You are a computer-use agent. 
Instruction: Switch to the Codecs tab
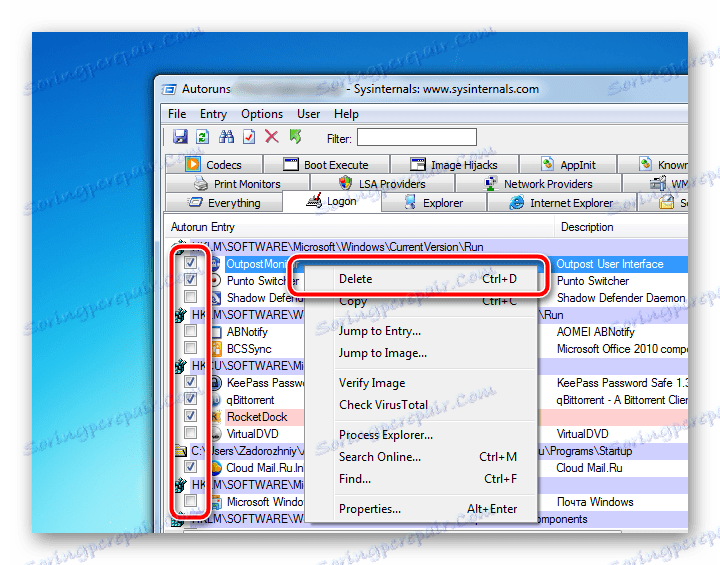(x=214, y=164)
